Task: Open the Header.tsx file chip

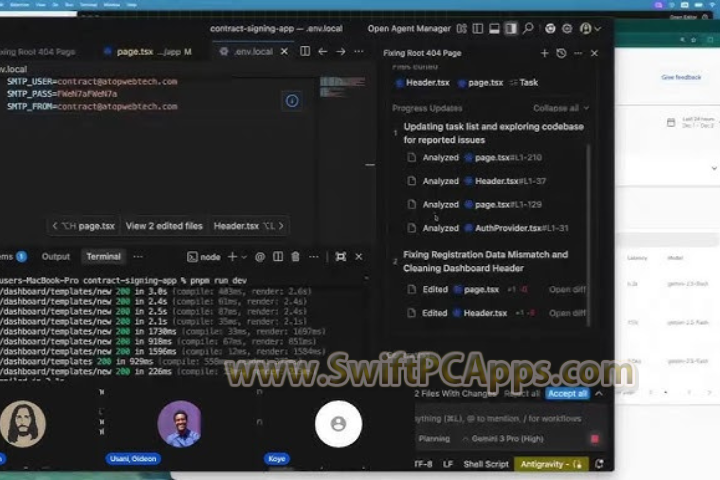Action: 422,83
